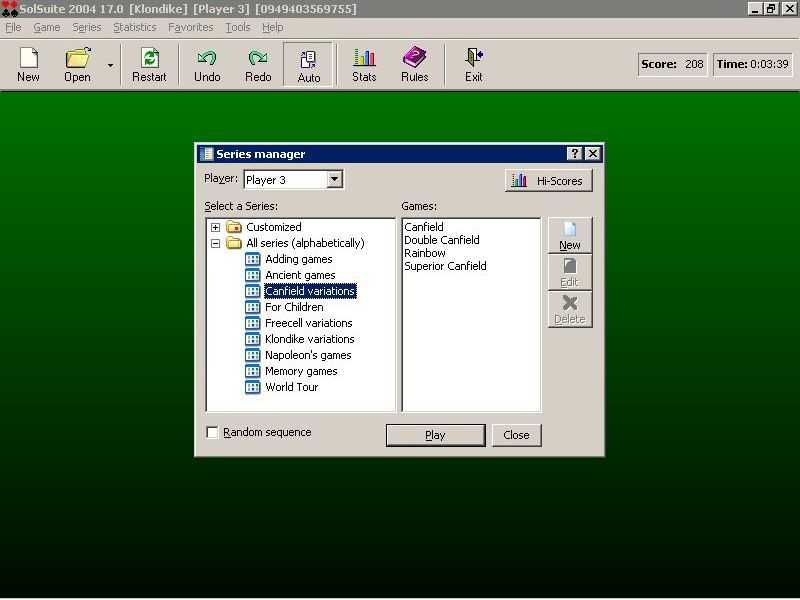Image resolution: width=800 pixels, height=600 pixels.
Task: Play the selected series
Action: 435,435
